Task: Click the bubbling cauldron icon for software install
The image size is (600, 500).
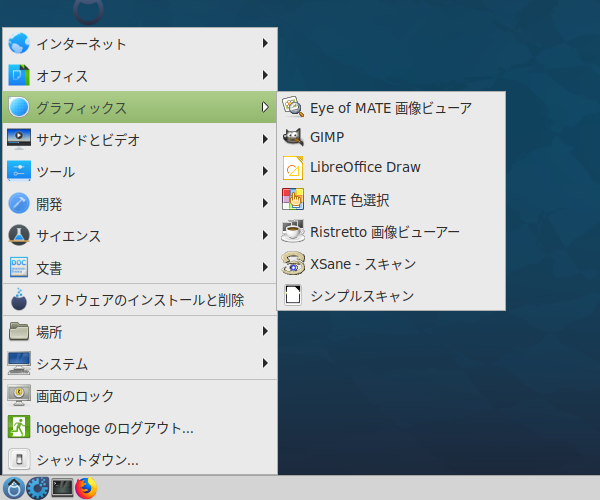Action: point(19,299)
